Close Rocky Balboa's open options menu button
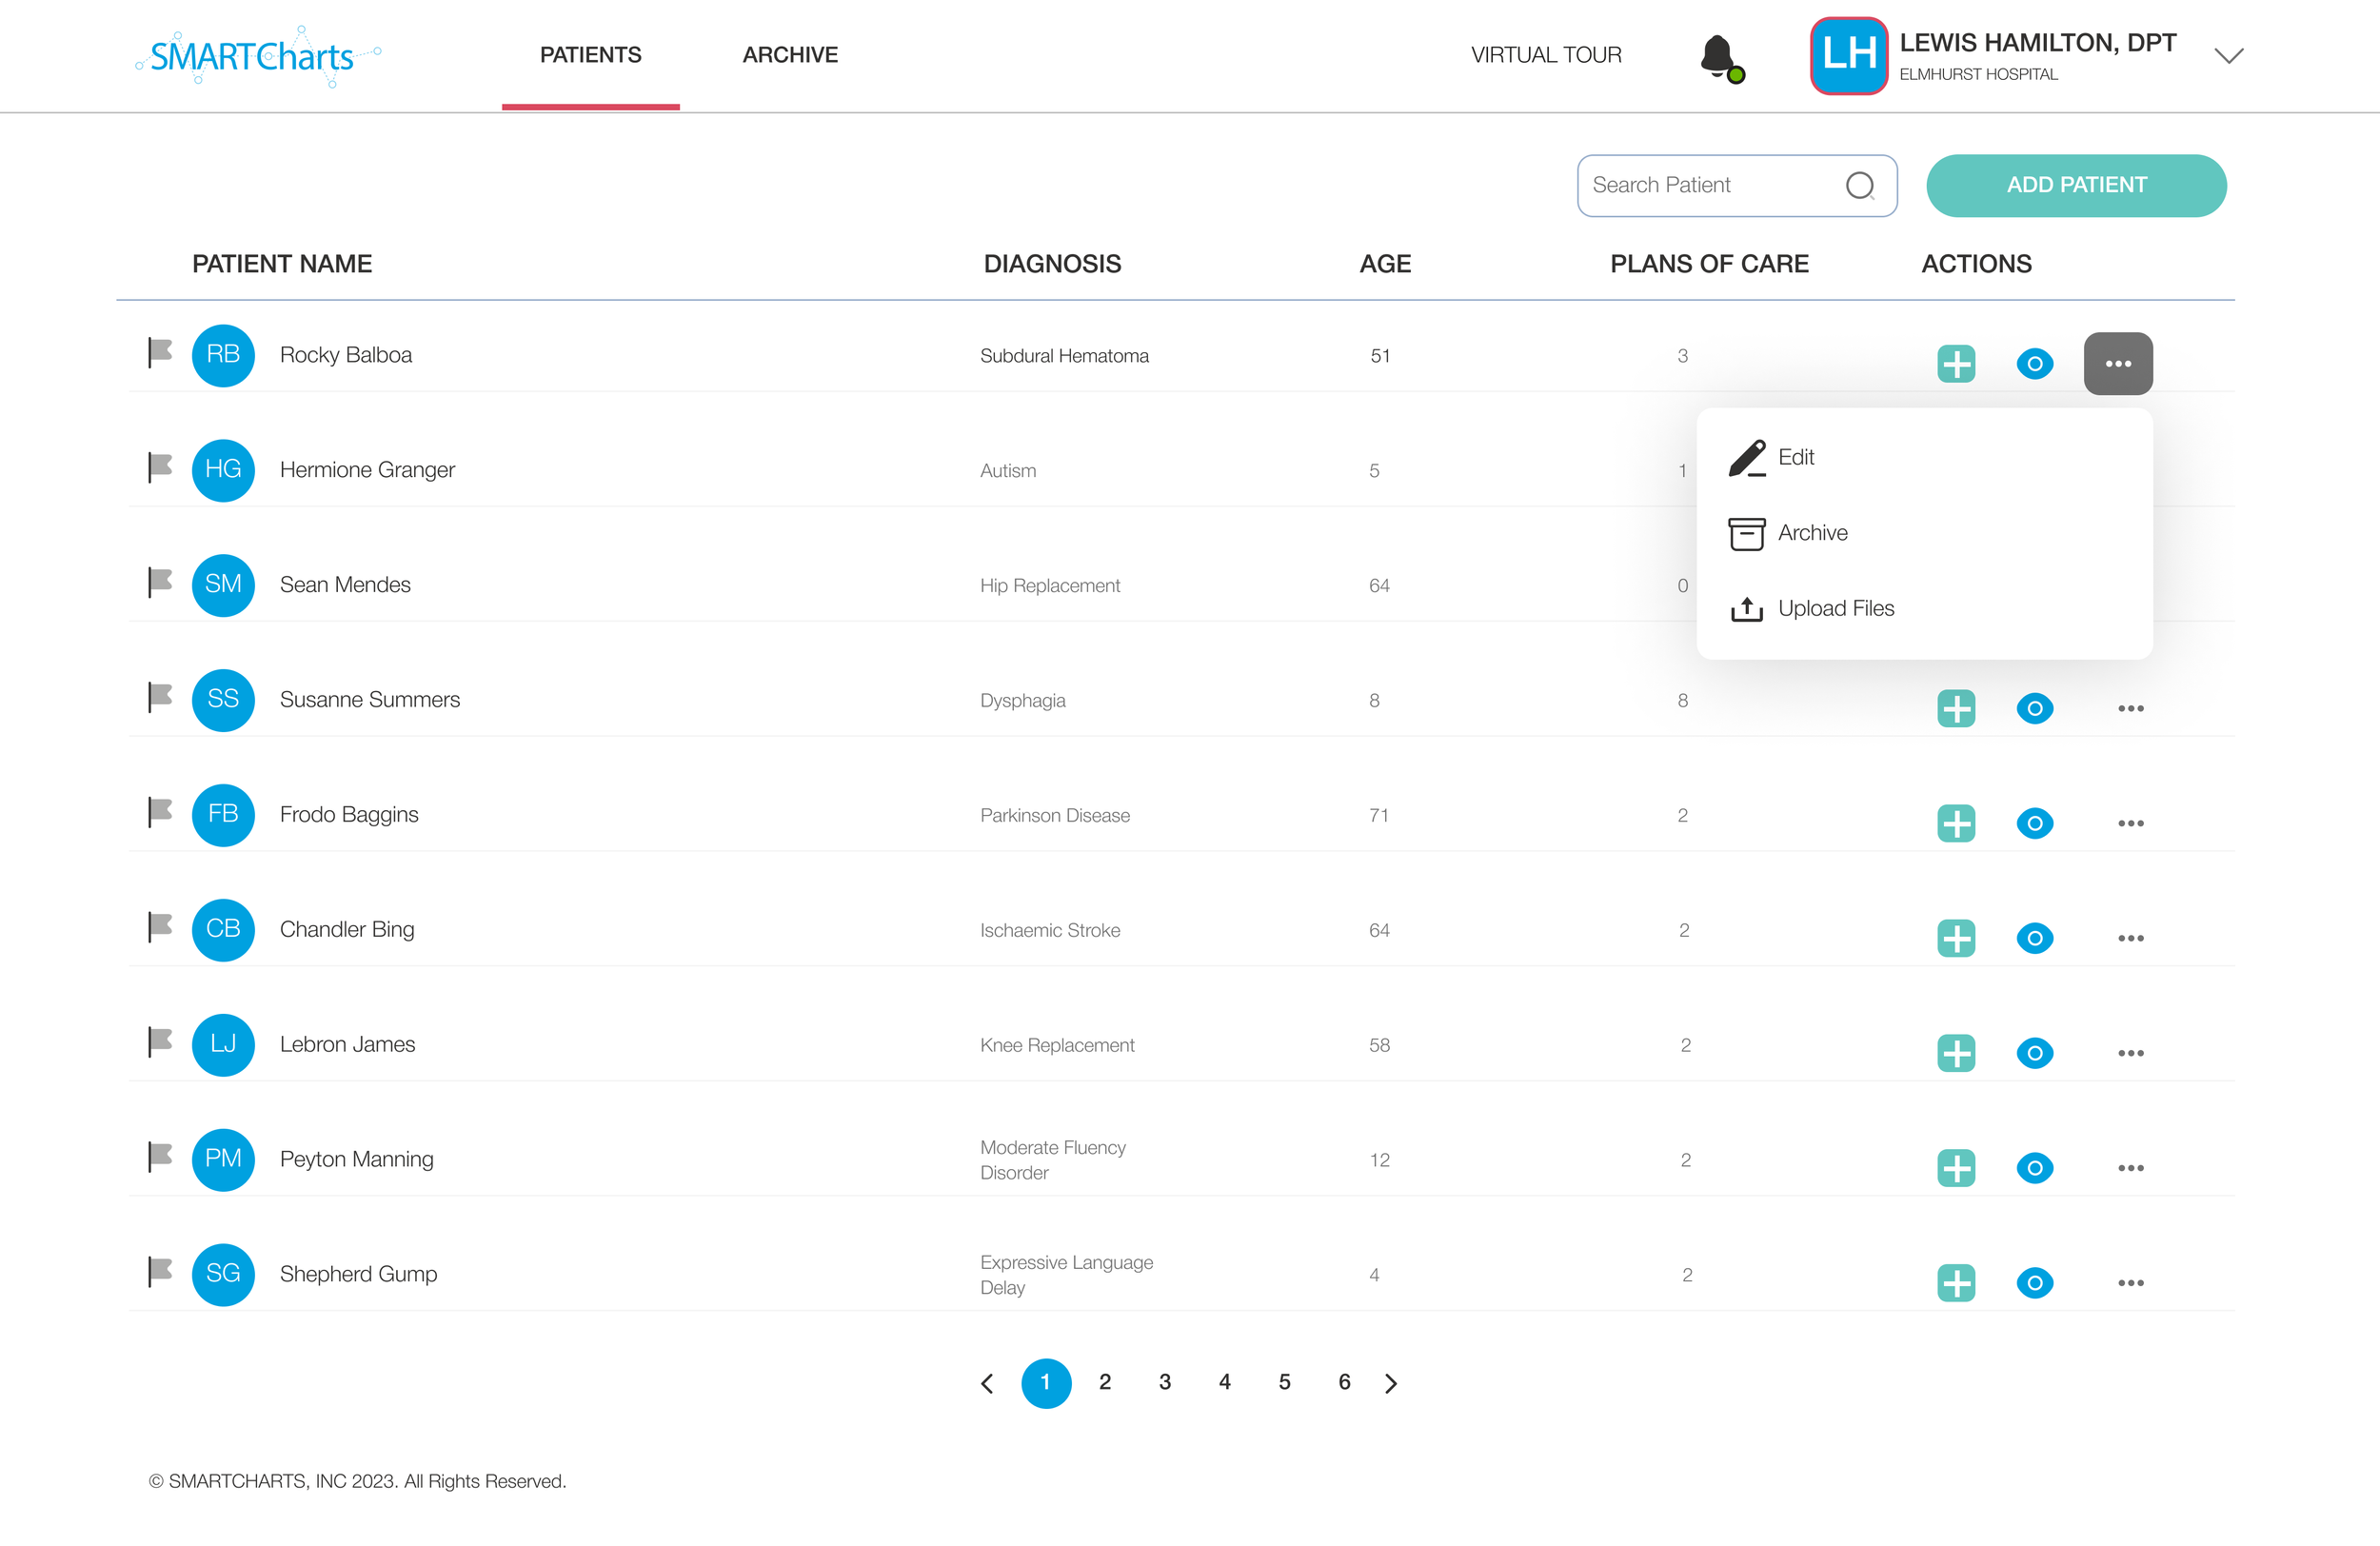This screenshot has height=1546, width=2380. pyautogui.click(x=2117, y=363)
